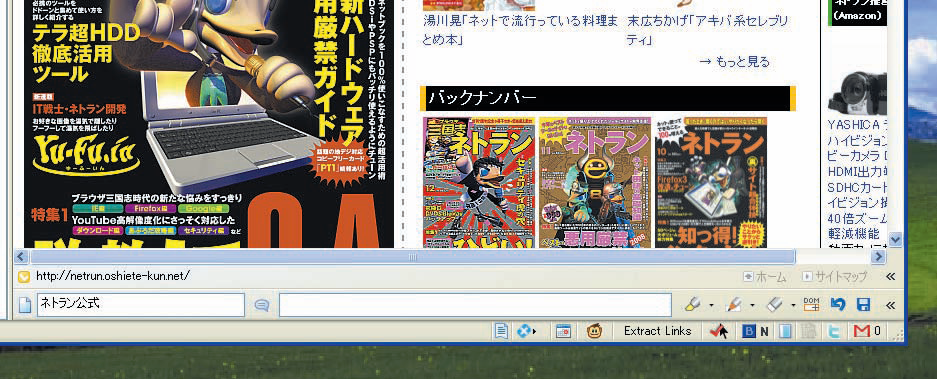This screenshot has width=937, height=379.
Task: Click the ネトラン公式 title field
Action: coord(141,305)
